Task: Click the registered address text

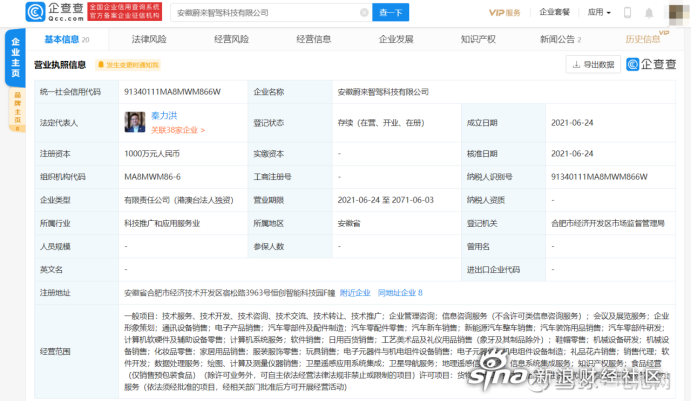Action: click(x=230, y=293)
